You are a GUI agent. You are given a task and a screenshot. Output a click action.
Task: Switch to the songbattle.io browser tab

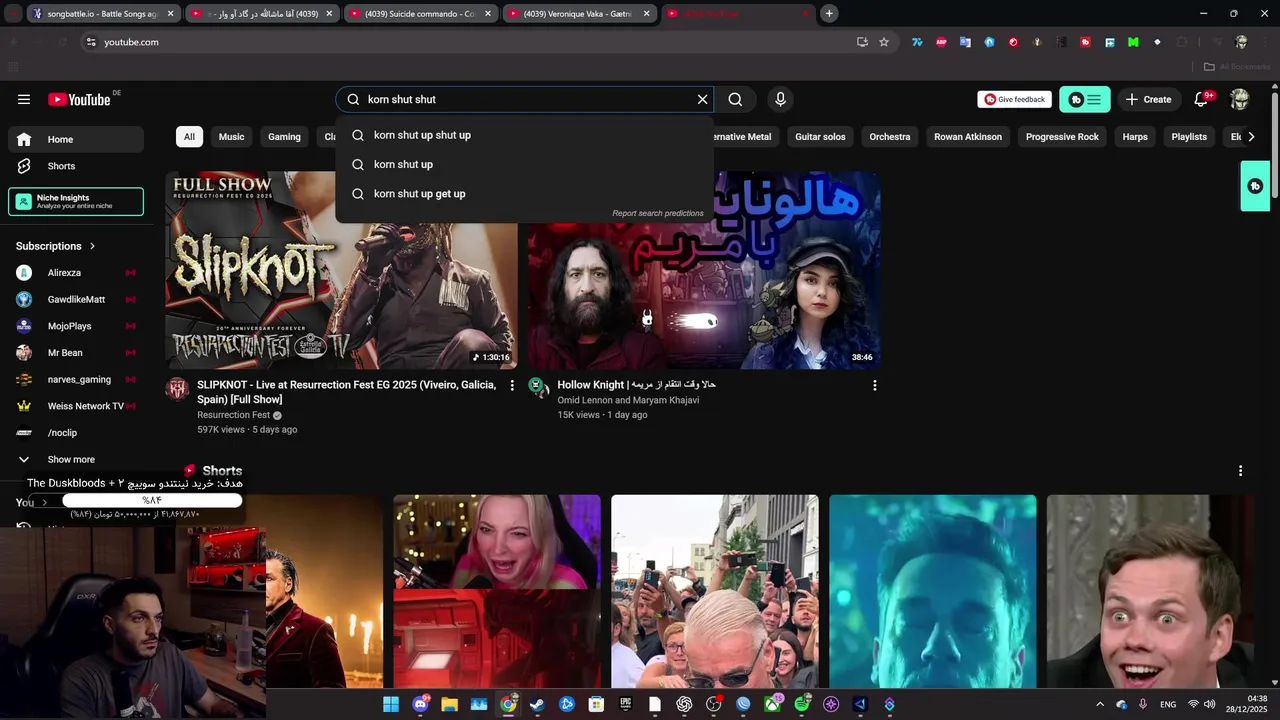pos(103,14)
